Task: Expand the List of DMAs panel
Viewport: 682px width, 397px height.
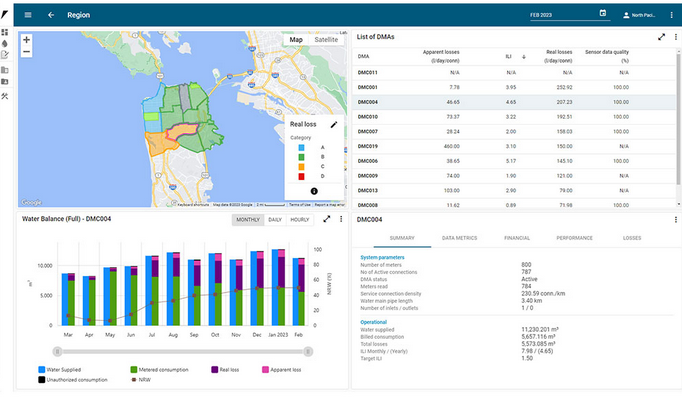Action: (x=662, y=37)
